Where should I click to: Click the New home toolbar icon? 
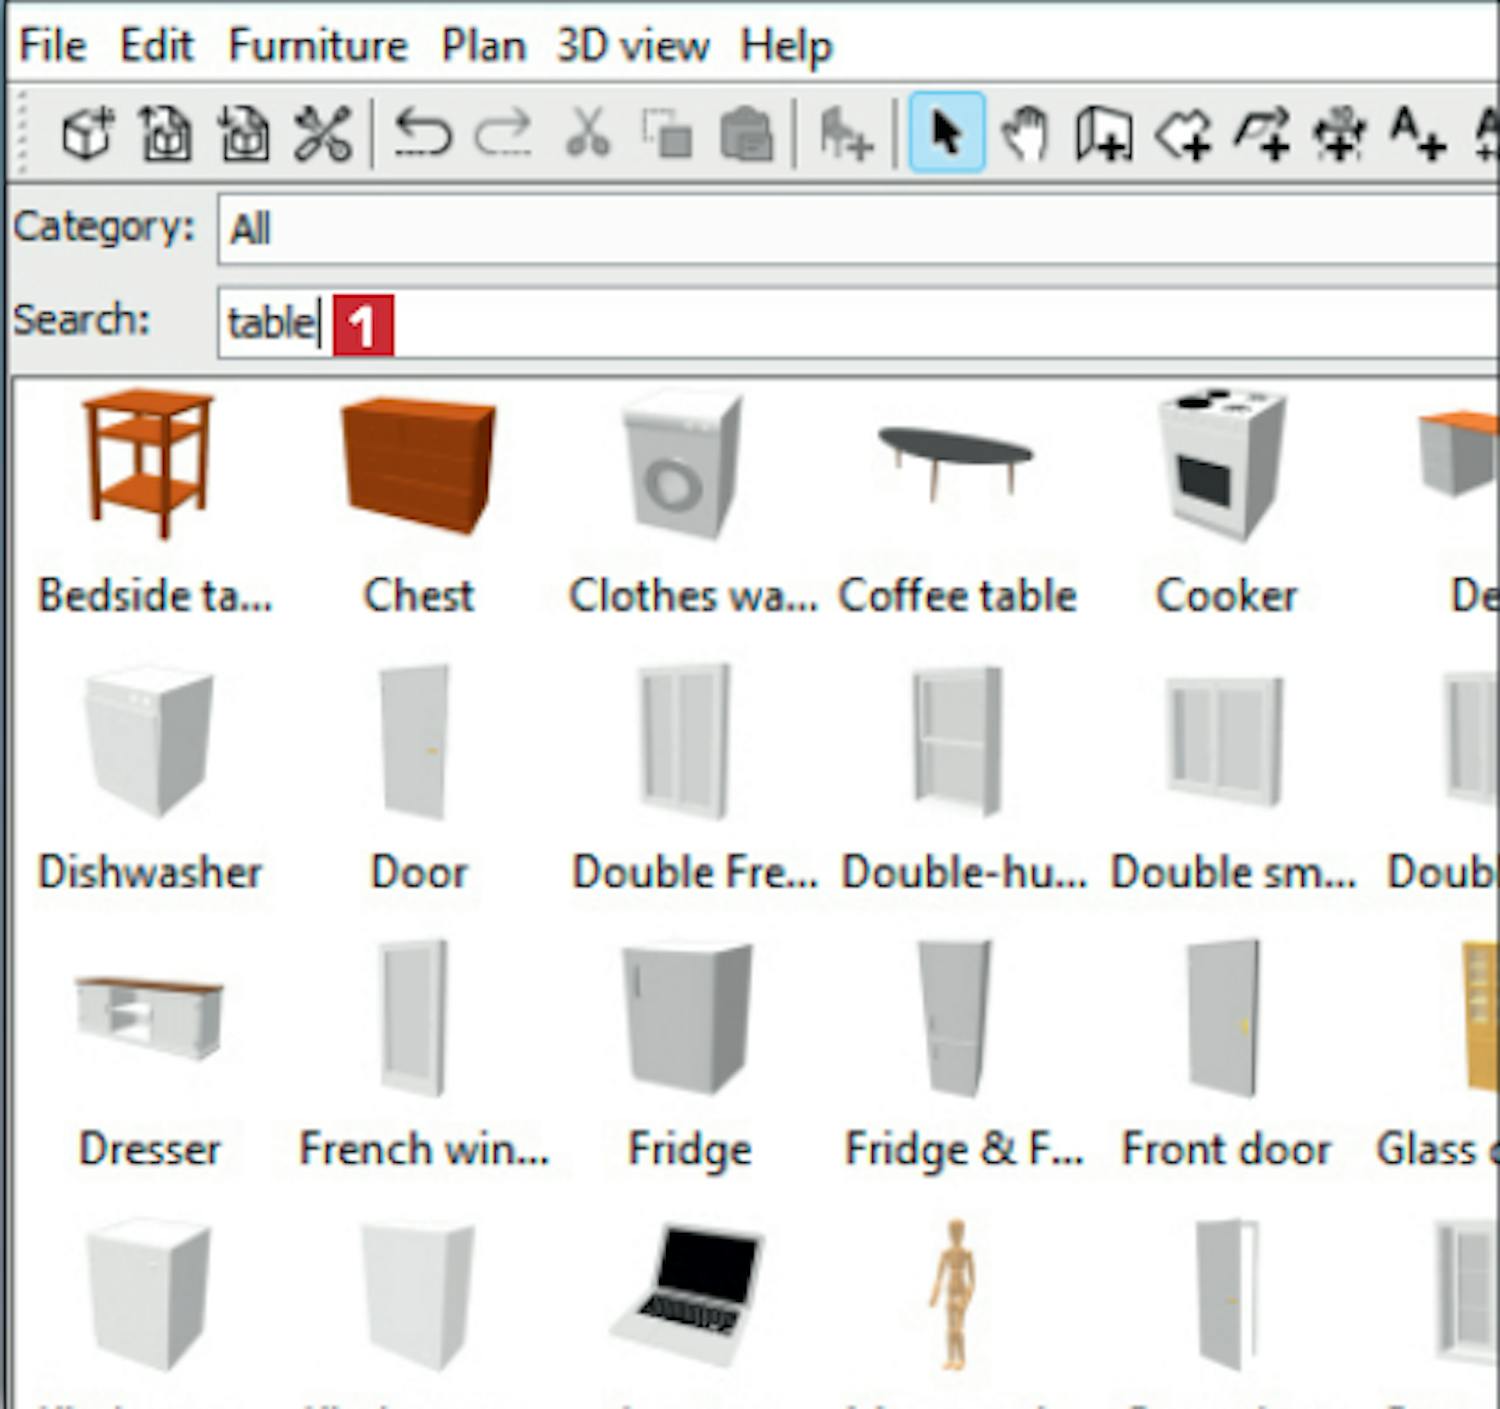tap(88, 134)
